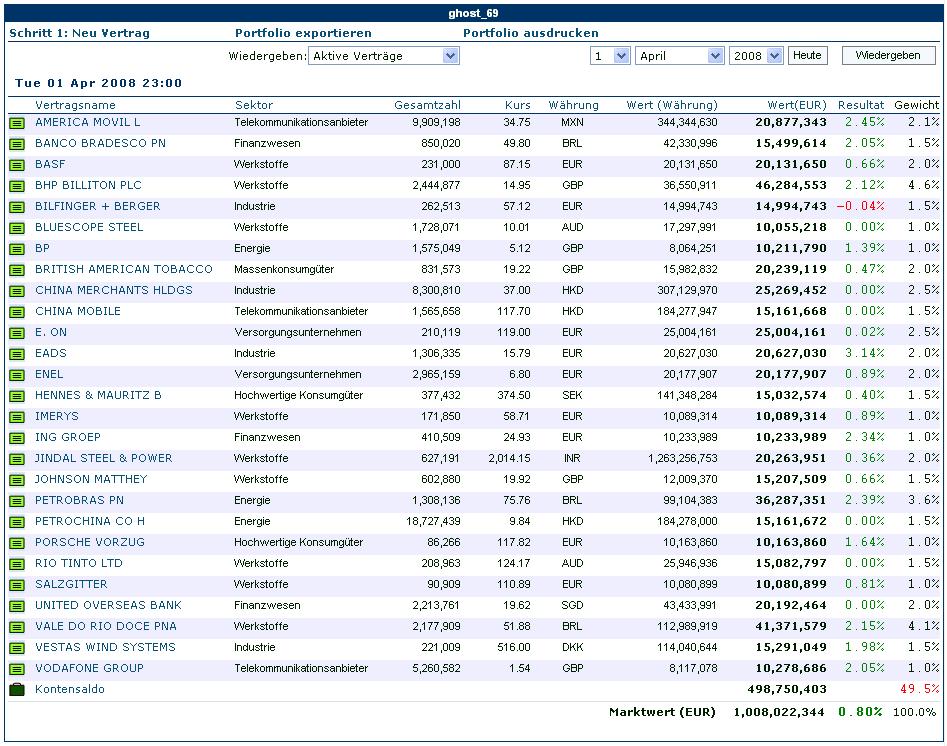
Task: Click the green icon next to BASF
Action: 17,165
